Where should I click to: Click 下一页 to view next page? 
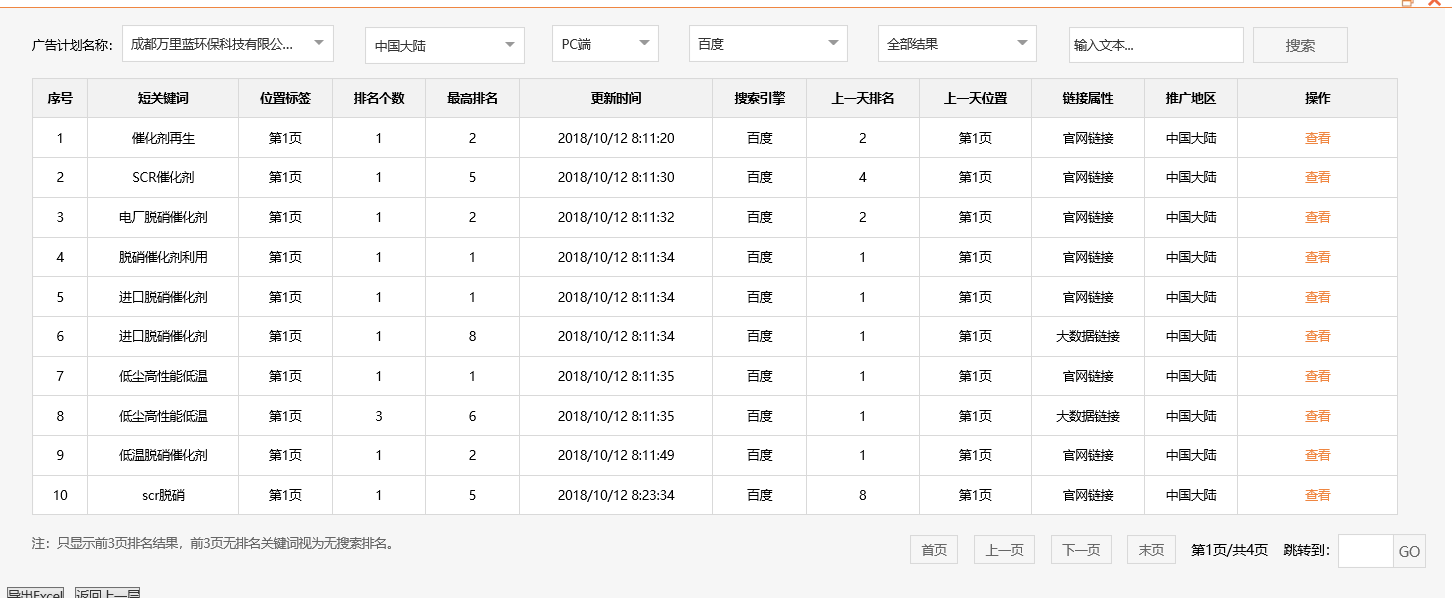pyautogui.click(x=1080, y=549)
